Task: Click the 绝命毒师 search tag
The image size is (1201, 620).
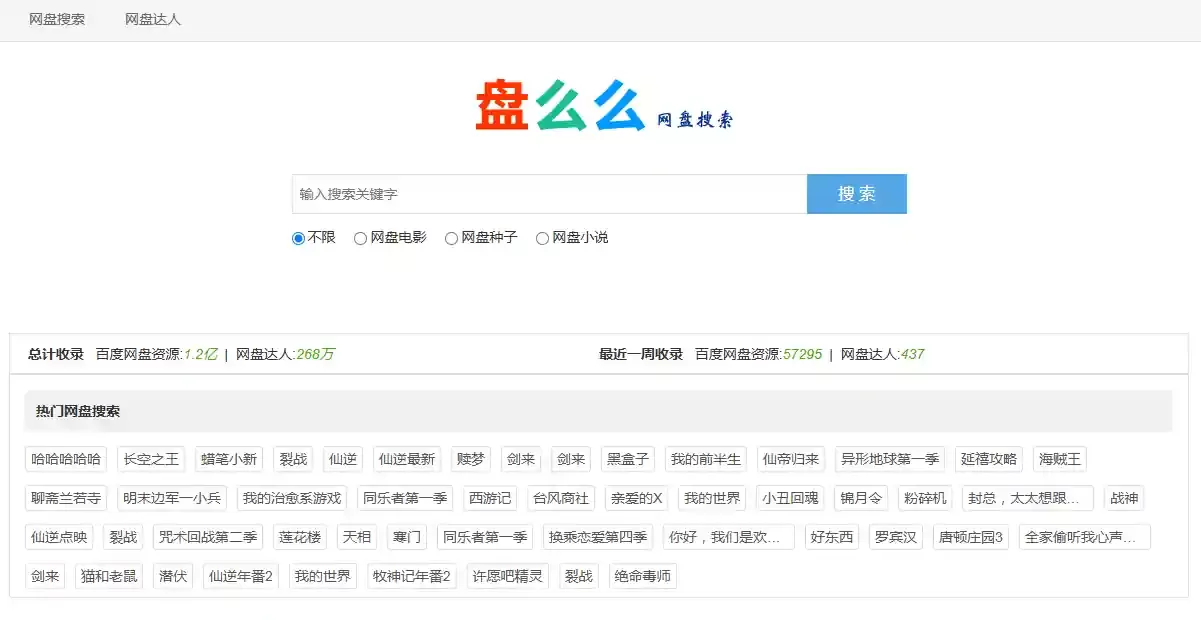Action: tap(643, 576)
